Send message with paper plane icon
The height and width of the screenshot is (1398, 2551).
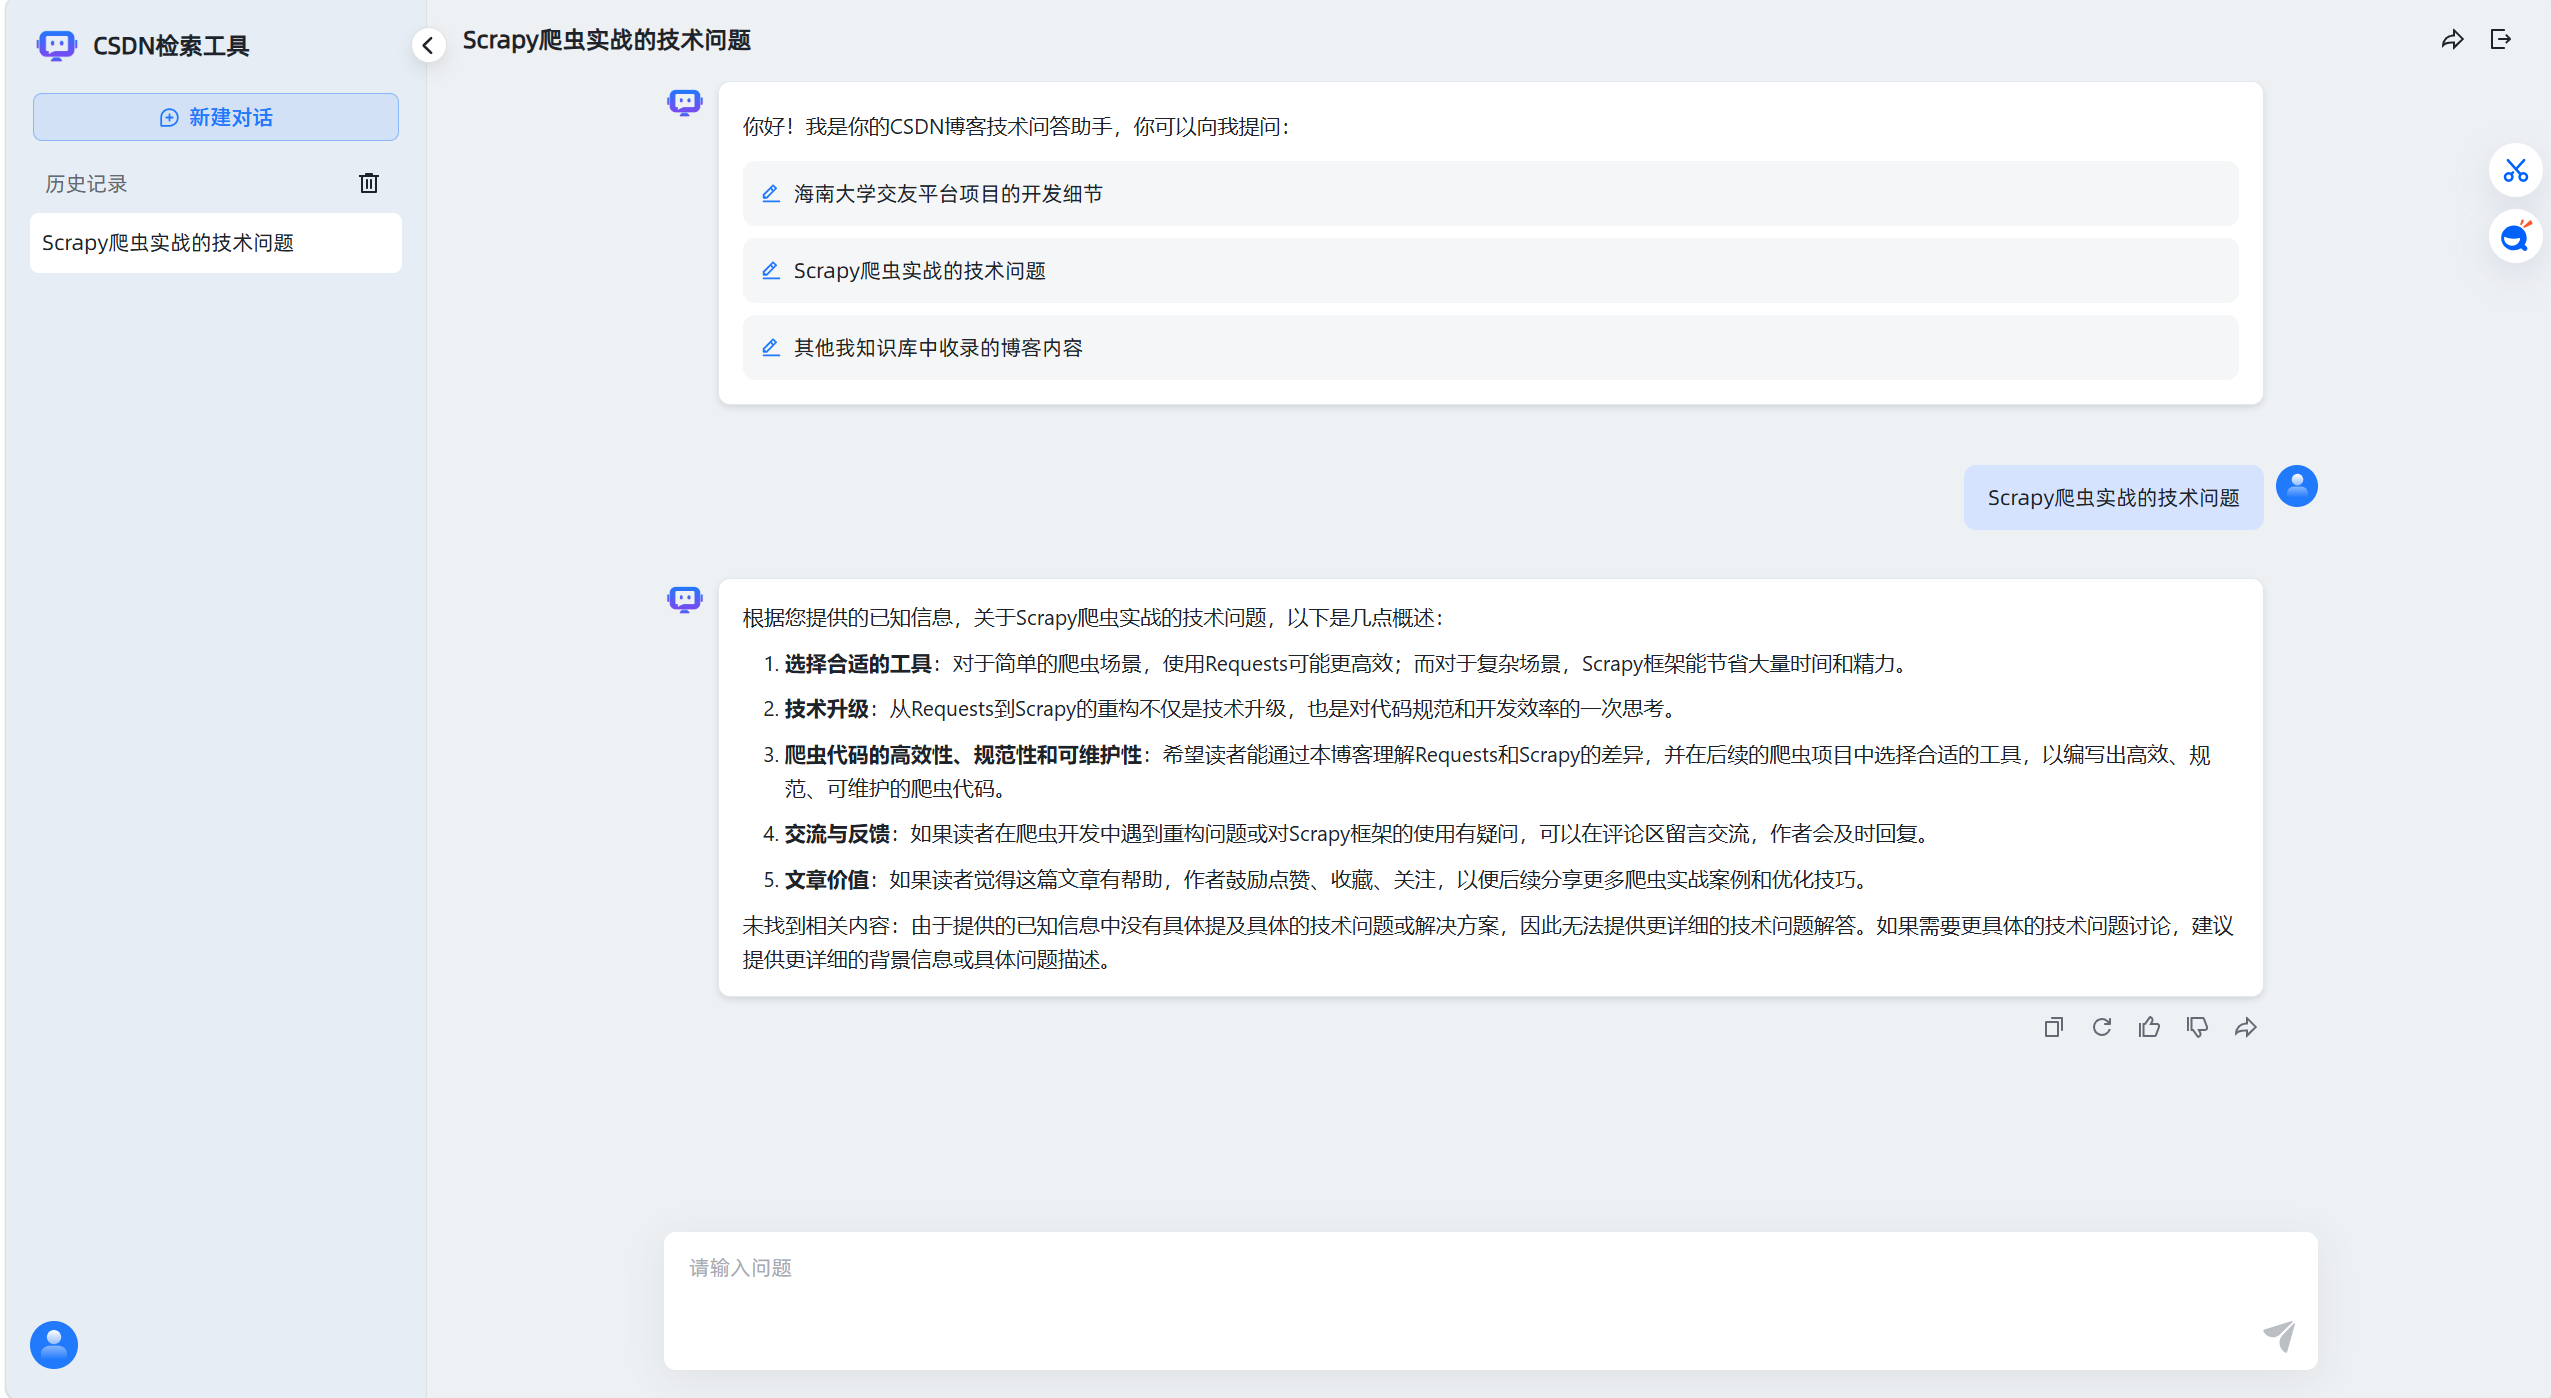coord(2279,1335)
